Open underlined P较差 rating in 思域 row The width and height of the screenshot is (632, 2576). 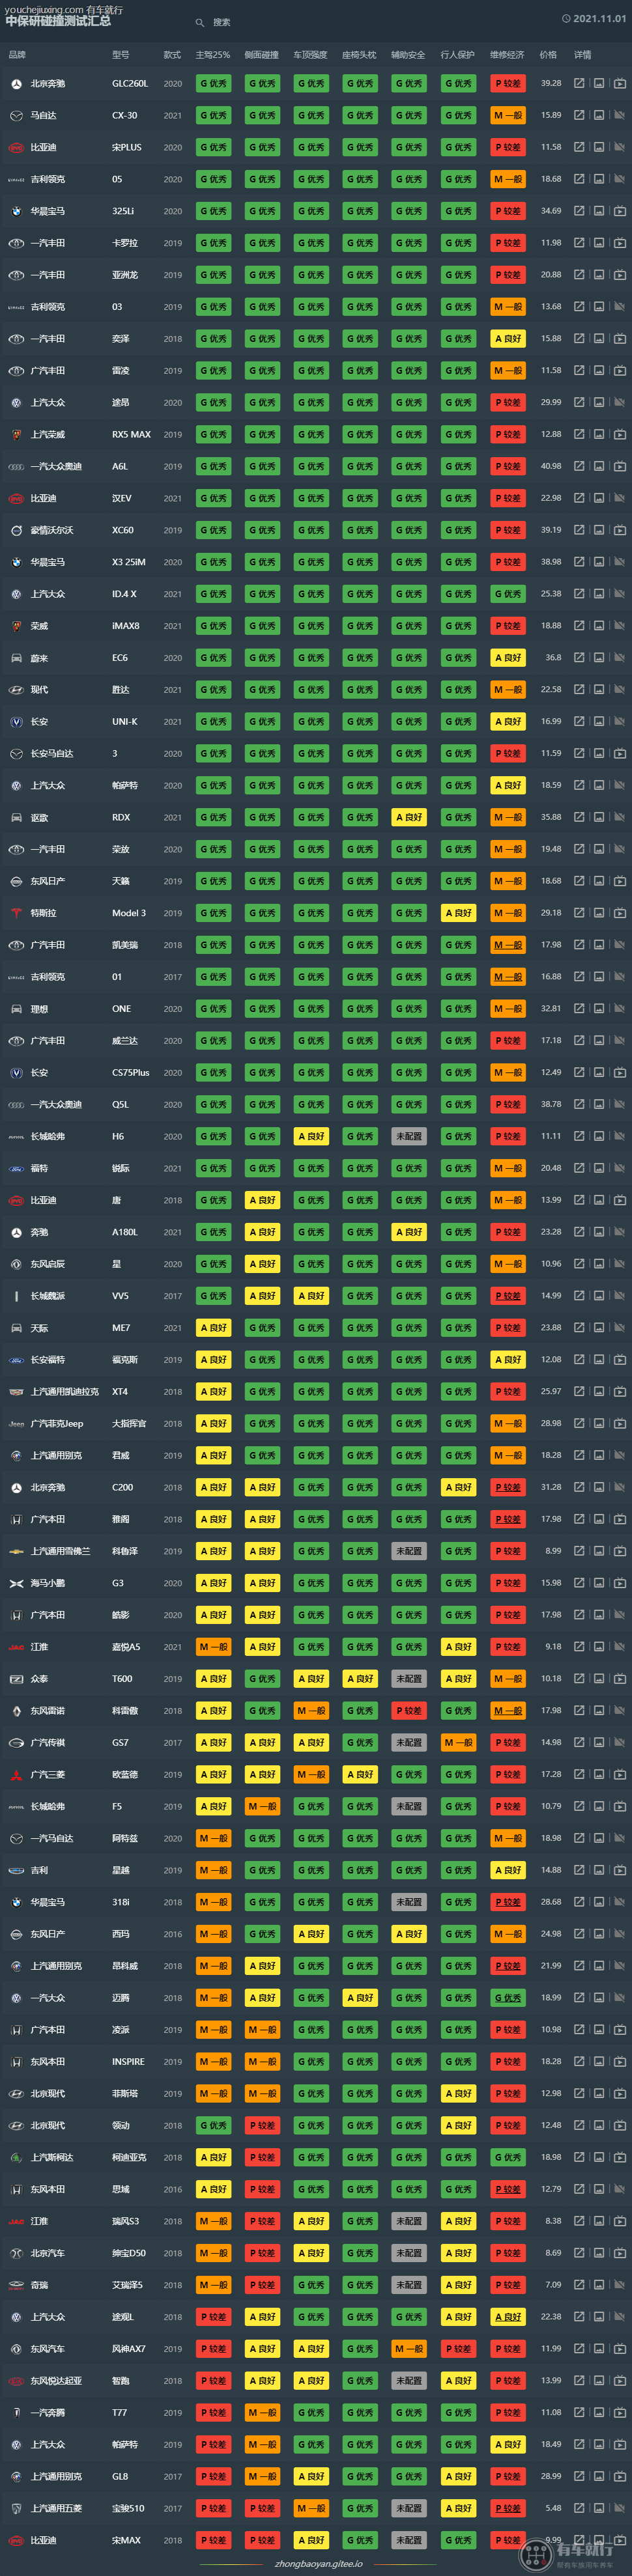click(x=508, y=2189)
